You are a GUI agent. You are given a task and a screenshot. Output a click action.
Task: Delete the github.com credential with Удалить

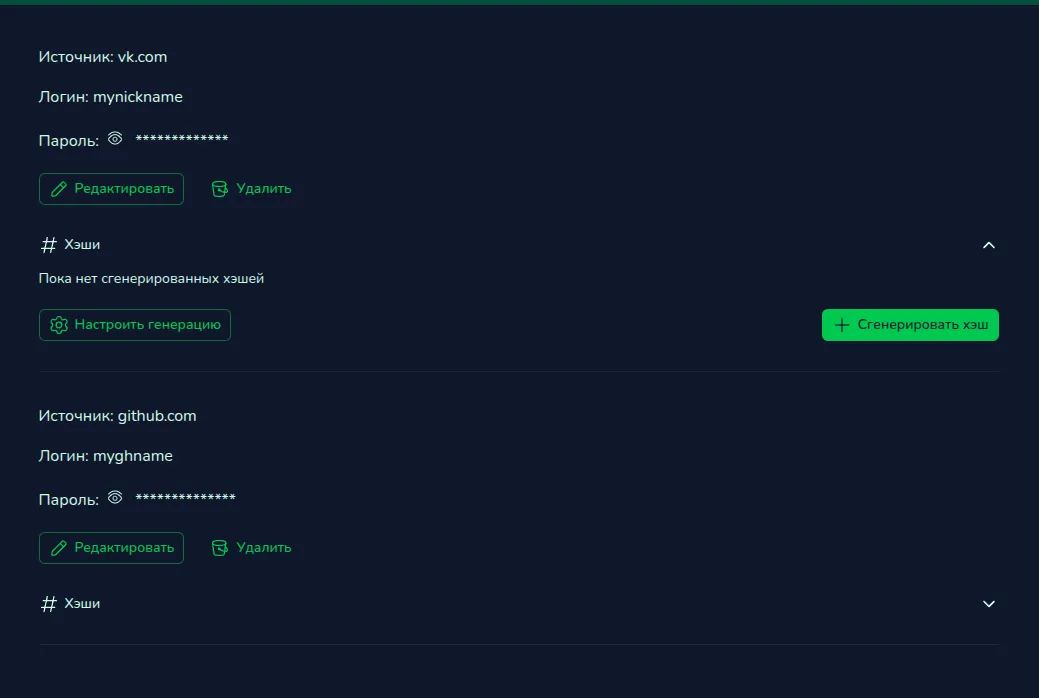coord(251,548)
